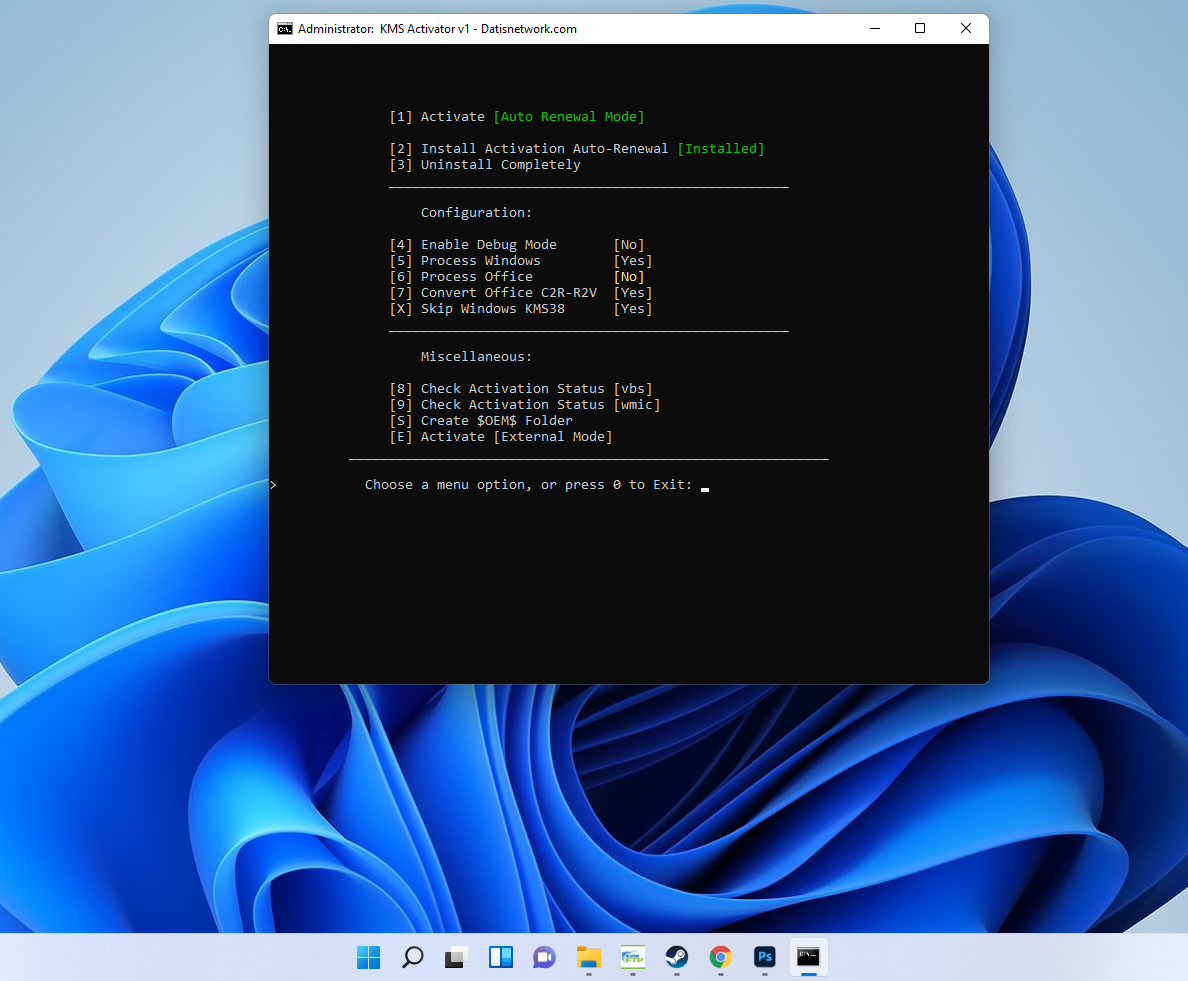1188x981 pixels.
Task: Maximize the KMS Activator window
Action: [920, 29]
